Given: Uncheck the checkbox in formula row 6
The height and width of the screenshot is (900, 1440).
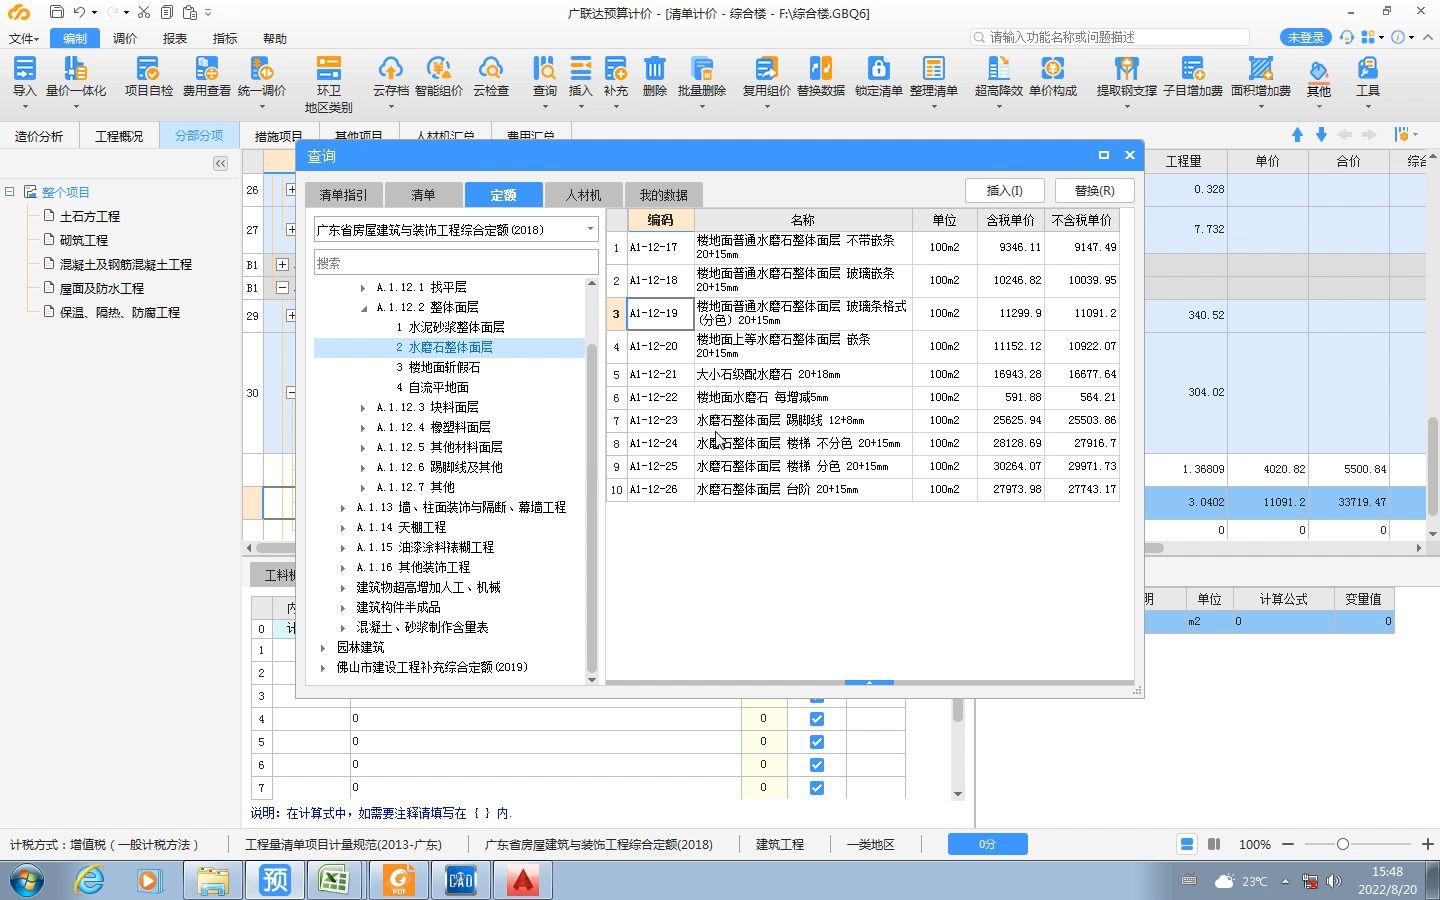Looking at the screenshot, I should tap(816, 764).
